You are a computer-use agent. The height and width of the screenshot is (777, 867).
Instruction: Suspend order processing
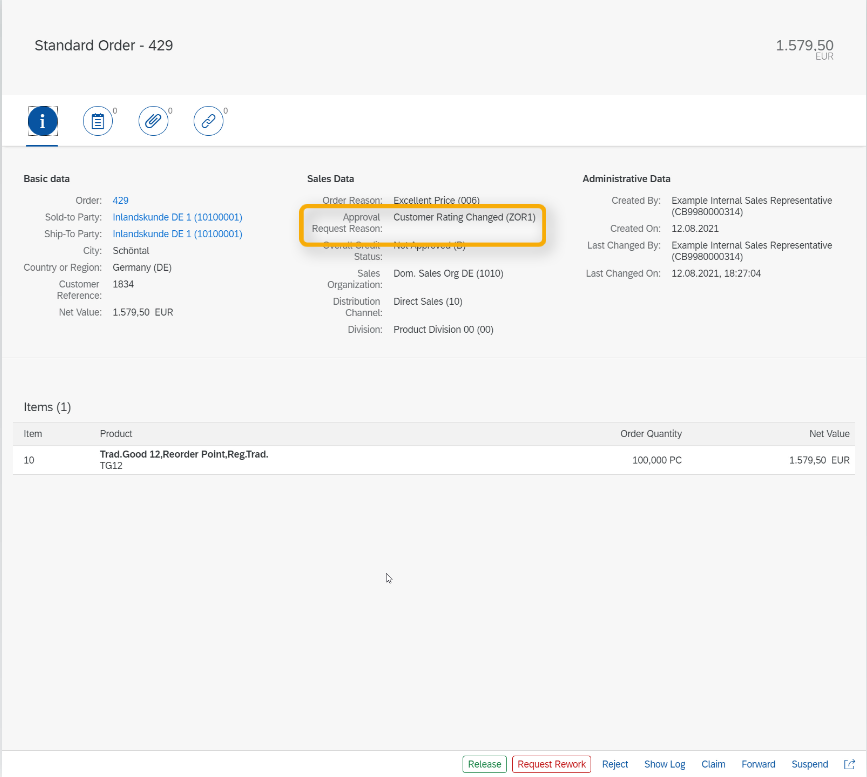tap(810, 763)
